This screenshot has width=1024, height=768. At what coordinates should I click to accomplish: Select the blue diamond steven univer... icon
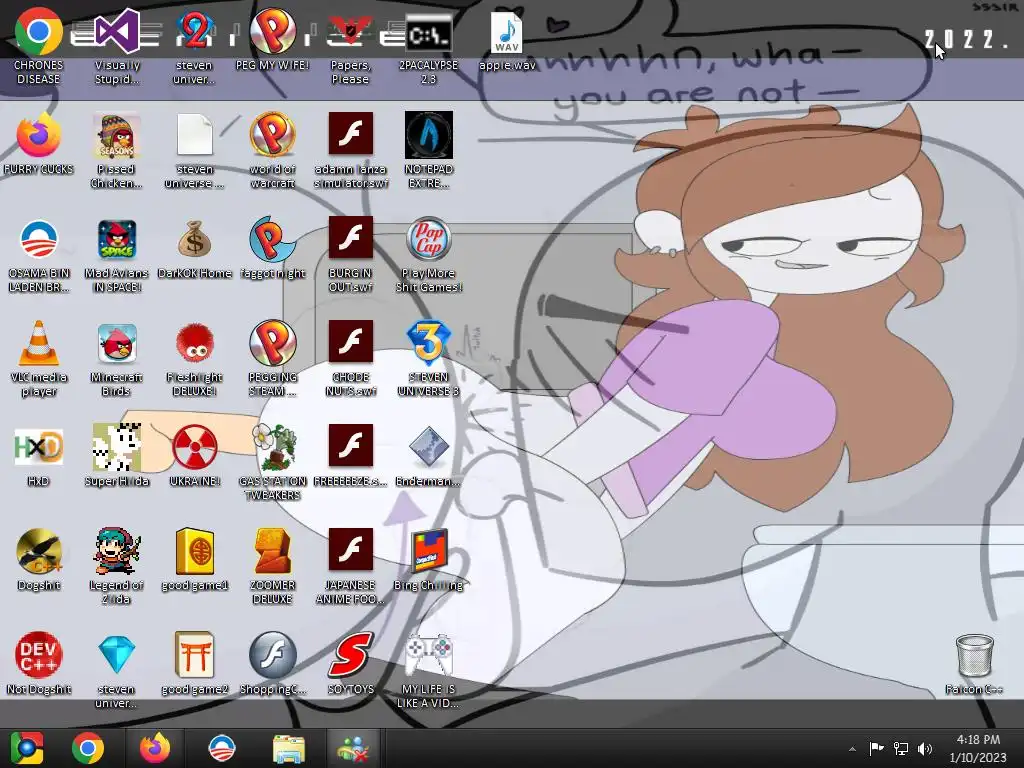(117, 670)
